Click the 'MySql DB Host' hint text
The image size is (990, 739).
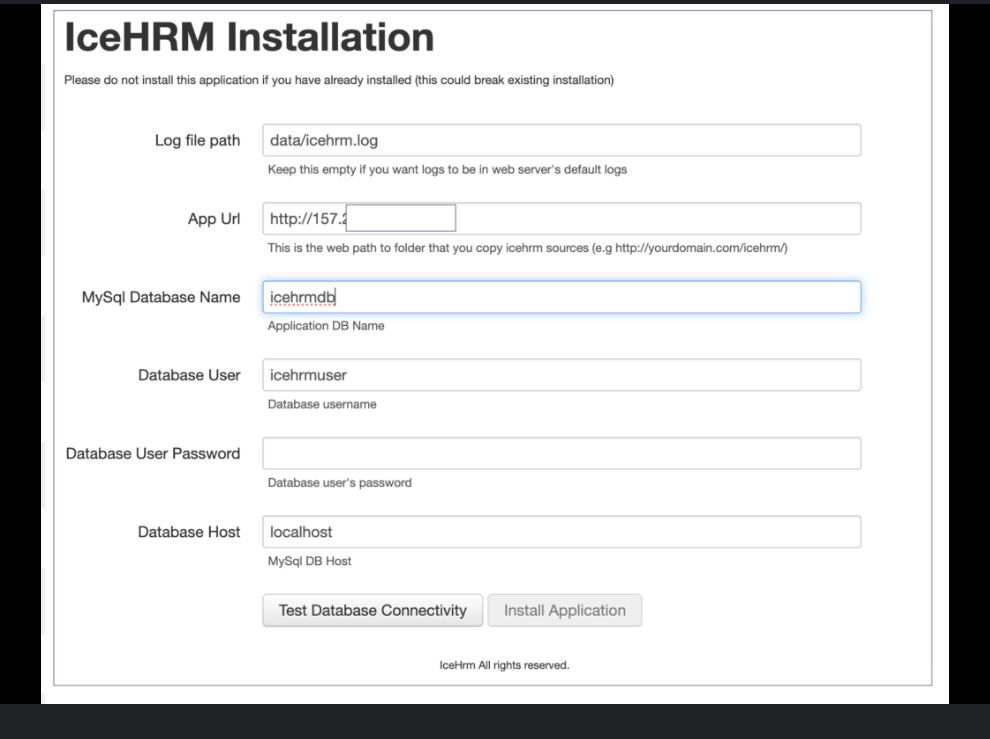[309, 561]
